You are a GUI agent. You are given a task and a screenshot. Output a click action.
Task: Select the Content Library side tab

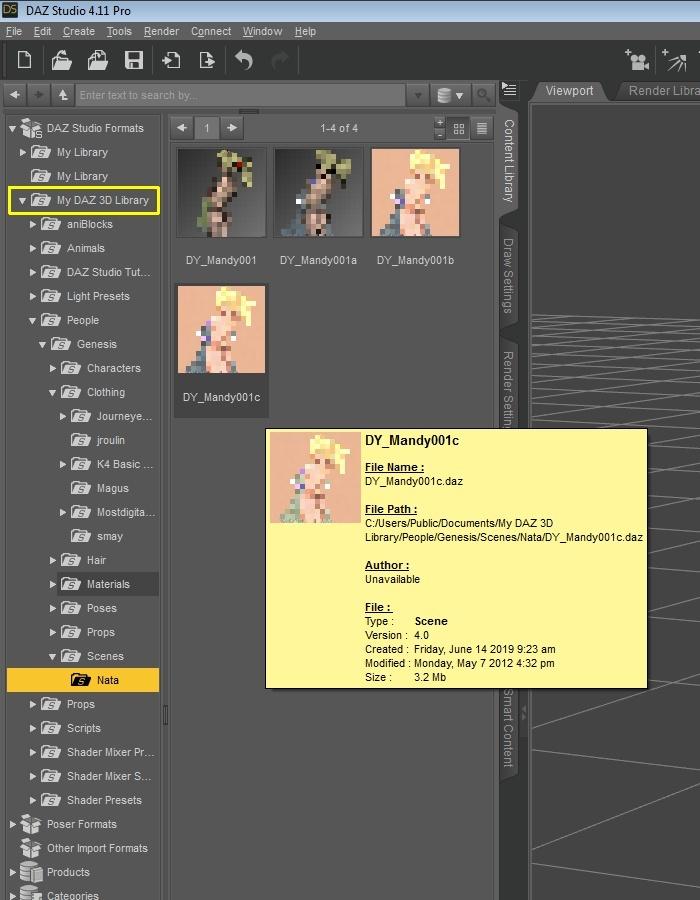coord(508,161)
